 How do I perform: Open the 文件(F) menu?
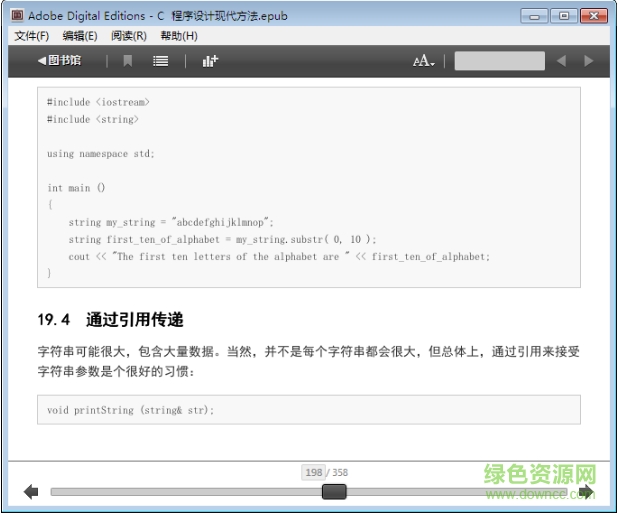tap(32, 36)
